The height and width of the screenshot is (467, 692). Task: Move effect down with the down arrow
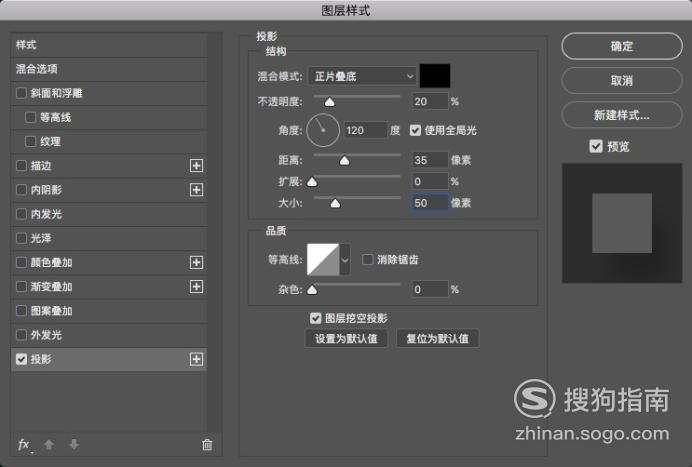coord(74,444)
